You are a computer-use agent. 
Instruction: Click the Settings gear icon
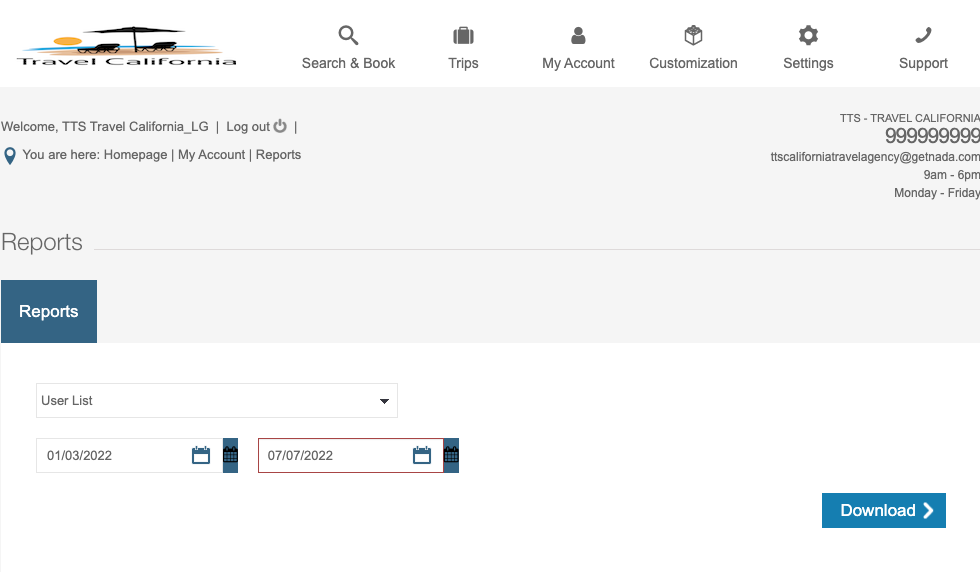pos(808,35)
